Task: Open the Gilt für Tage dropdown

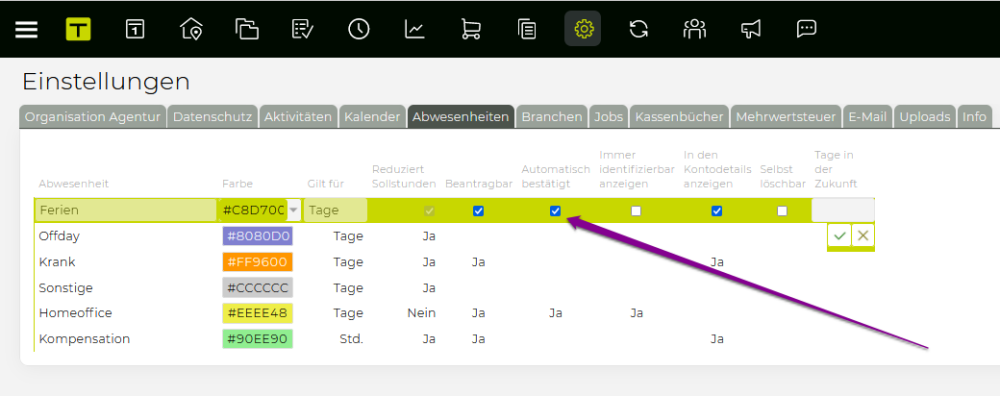Action: click(x=335, y=210)
